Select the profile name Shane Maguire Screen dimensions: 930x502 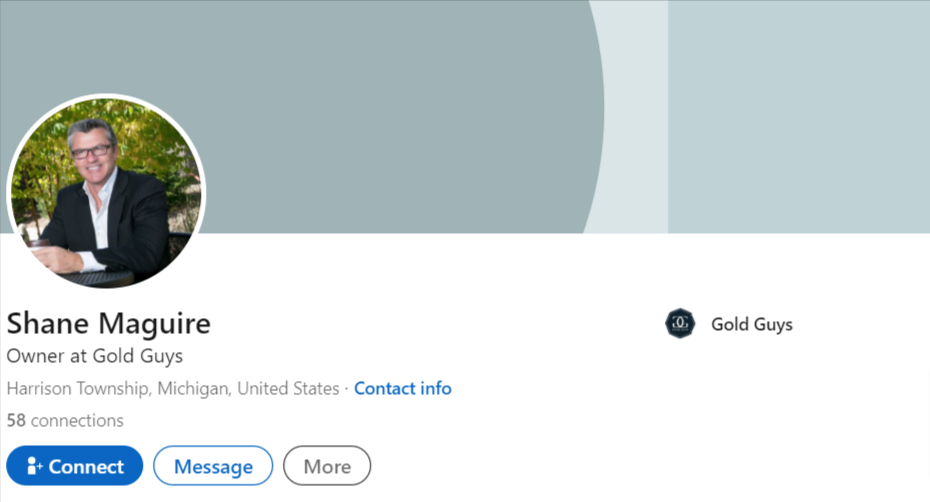[x=109, y=323]
